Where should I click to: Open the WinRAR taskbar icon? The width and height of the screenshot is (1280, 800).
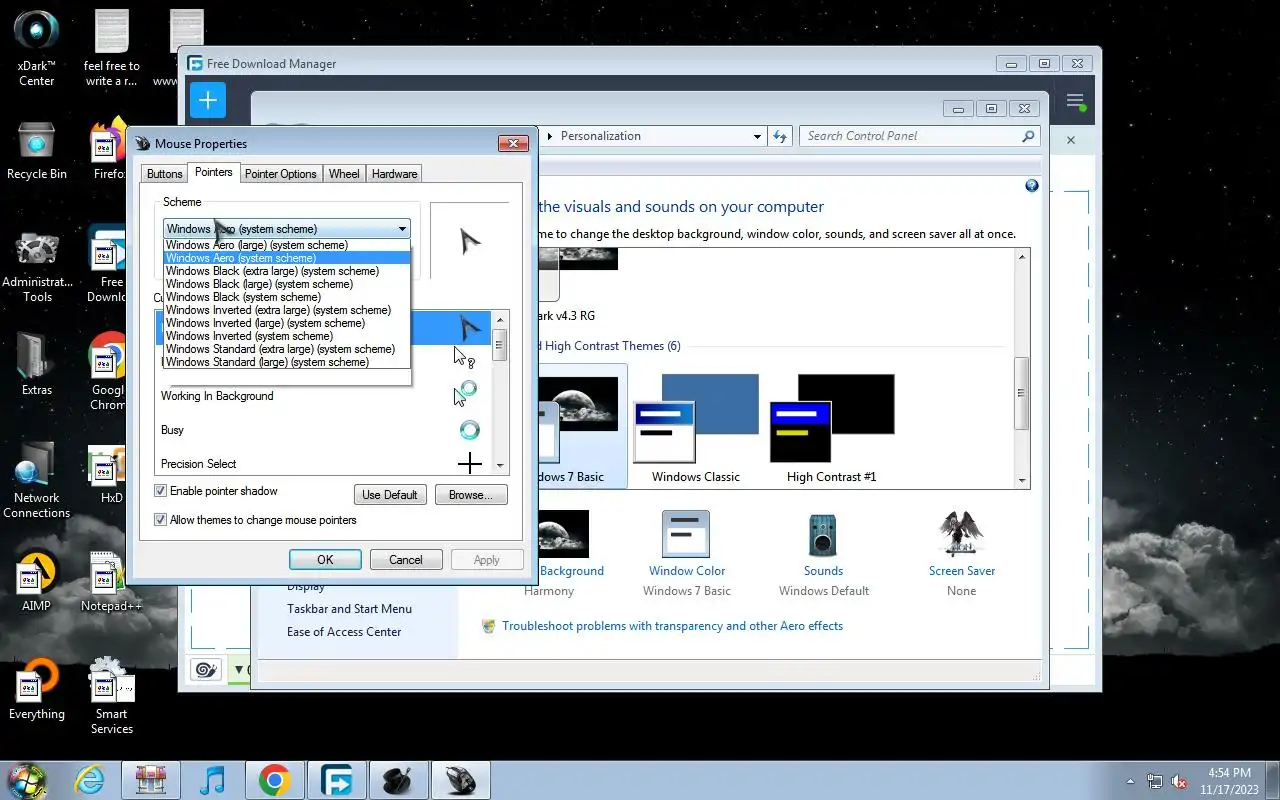[151, 779]
